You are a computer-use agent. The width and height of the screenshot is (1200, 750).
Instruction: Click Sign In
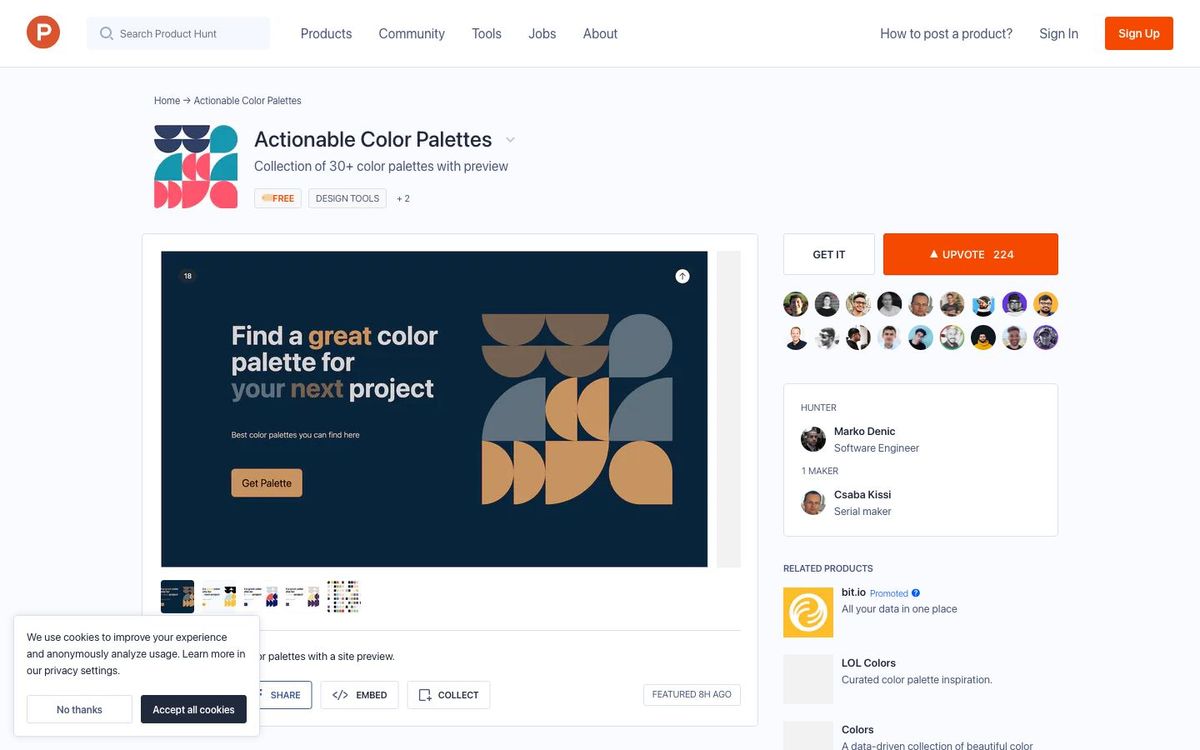coord(1058,33)
